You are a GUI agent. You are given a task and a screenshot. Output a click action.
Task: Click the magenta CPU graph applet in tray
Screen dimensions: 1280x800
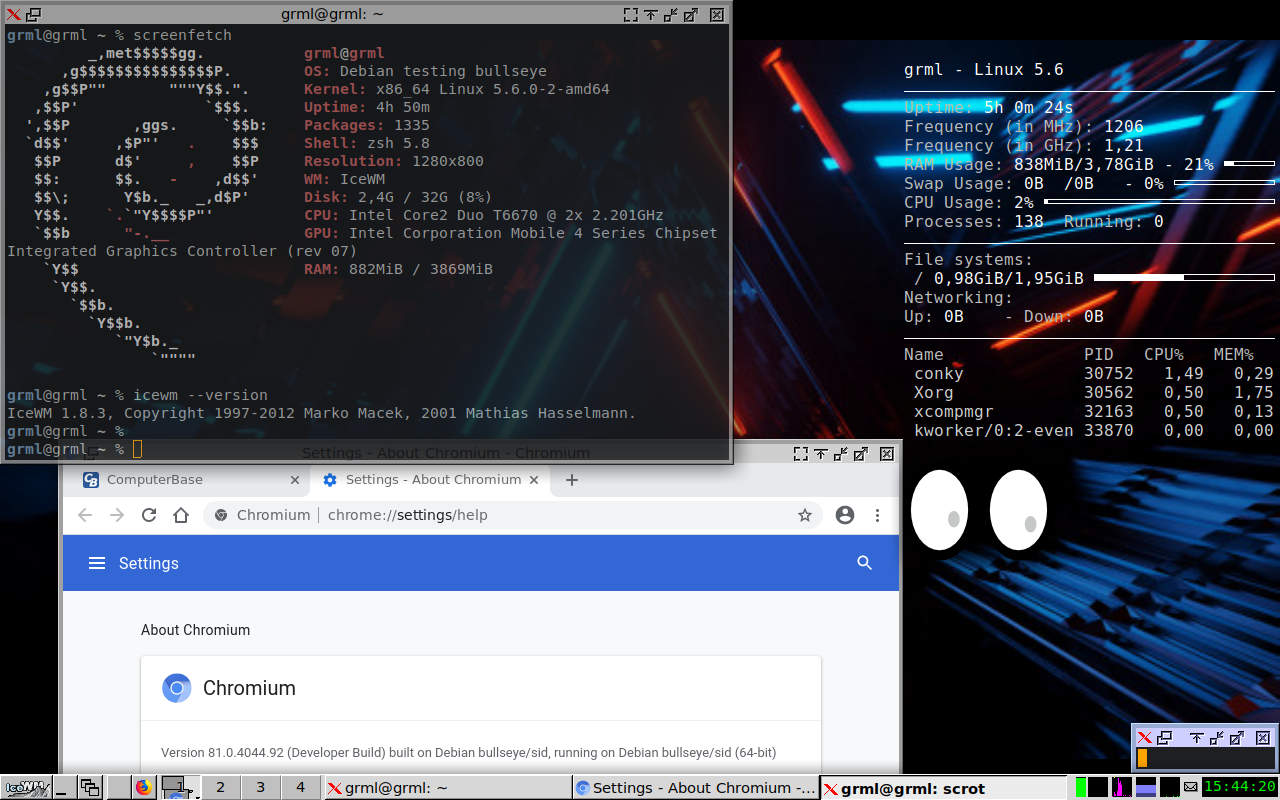tap(1121, 787)
